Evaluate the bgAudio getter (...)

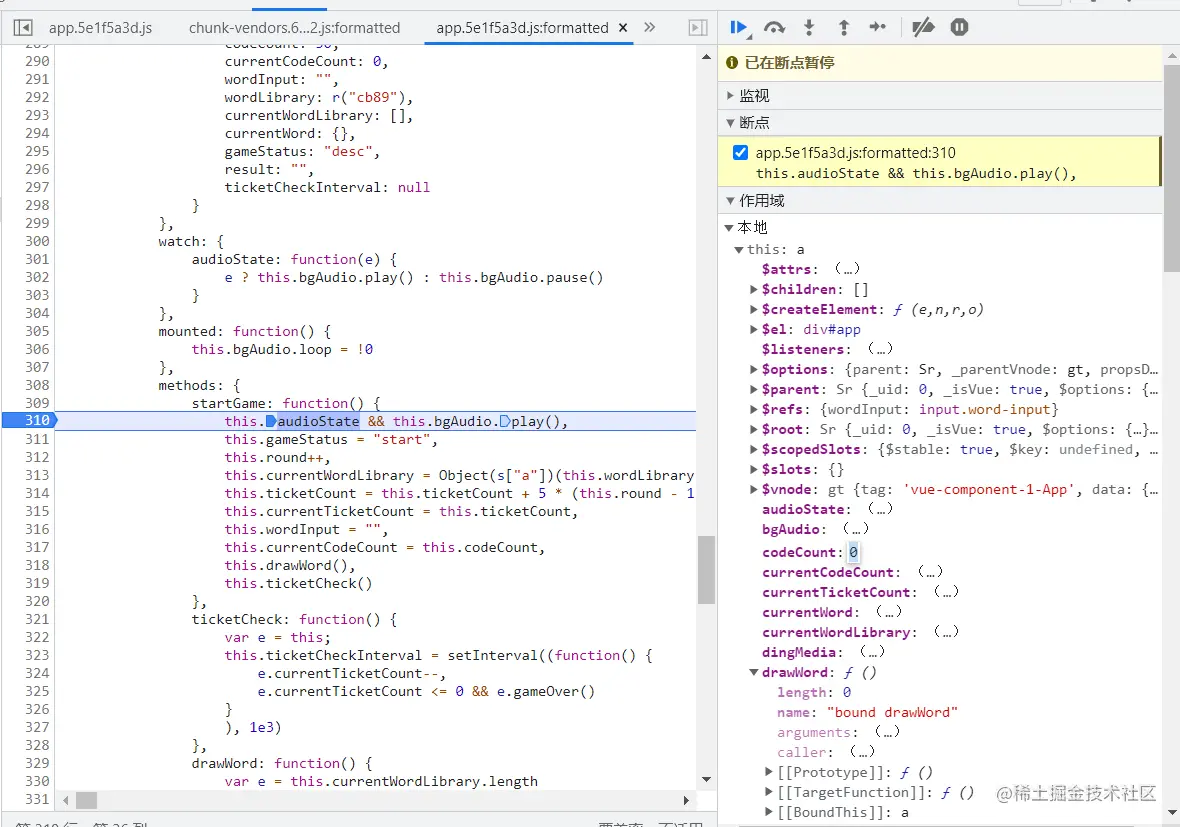pos(856,529)
